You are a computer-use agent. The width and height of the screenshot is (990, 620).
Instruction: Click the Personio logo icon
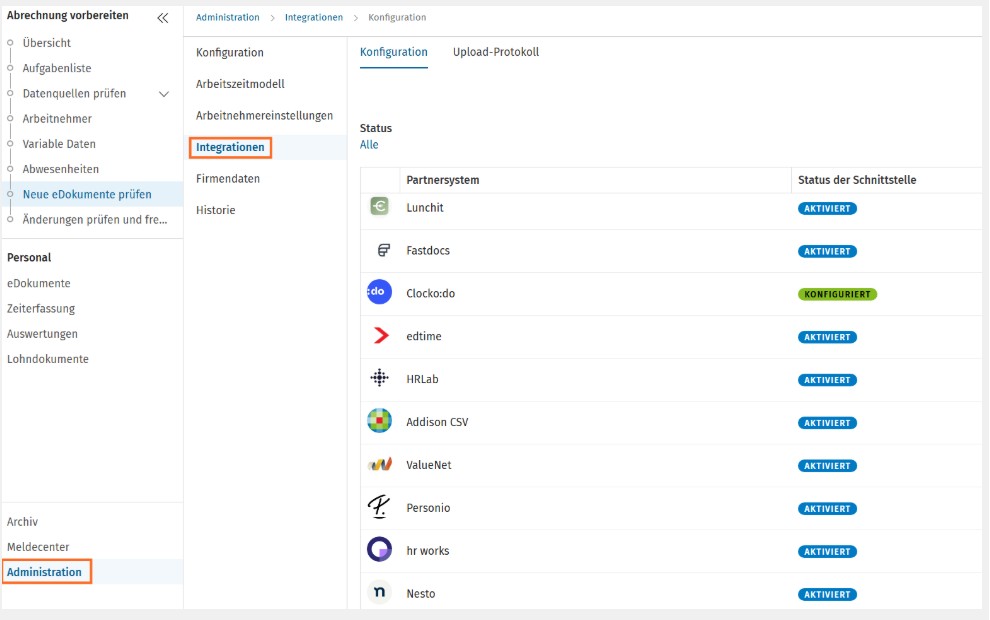379,507
